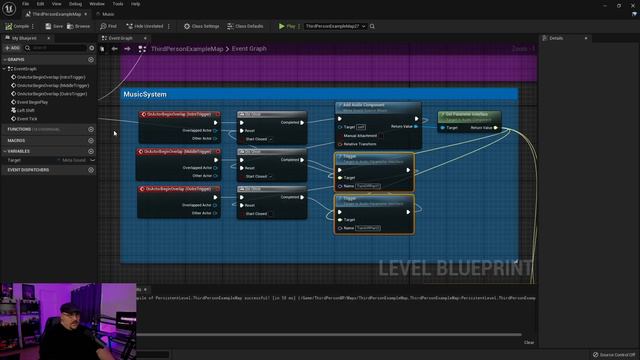The height and width of the screenshot is (360, 640).
Task: Open the Tools menu
Action: pos(118,4)
